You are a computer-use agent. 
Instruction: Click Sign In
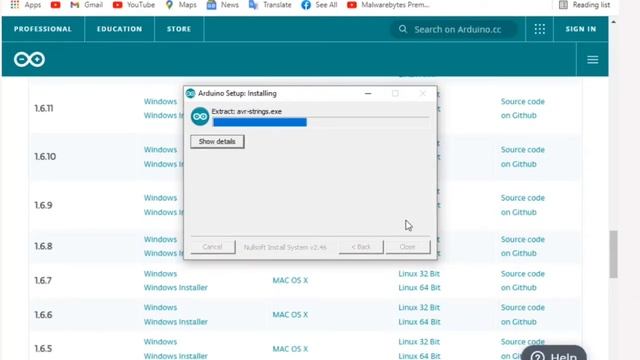581,29
